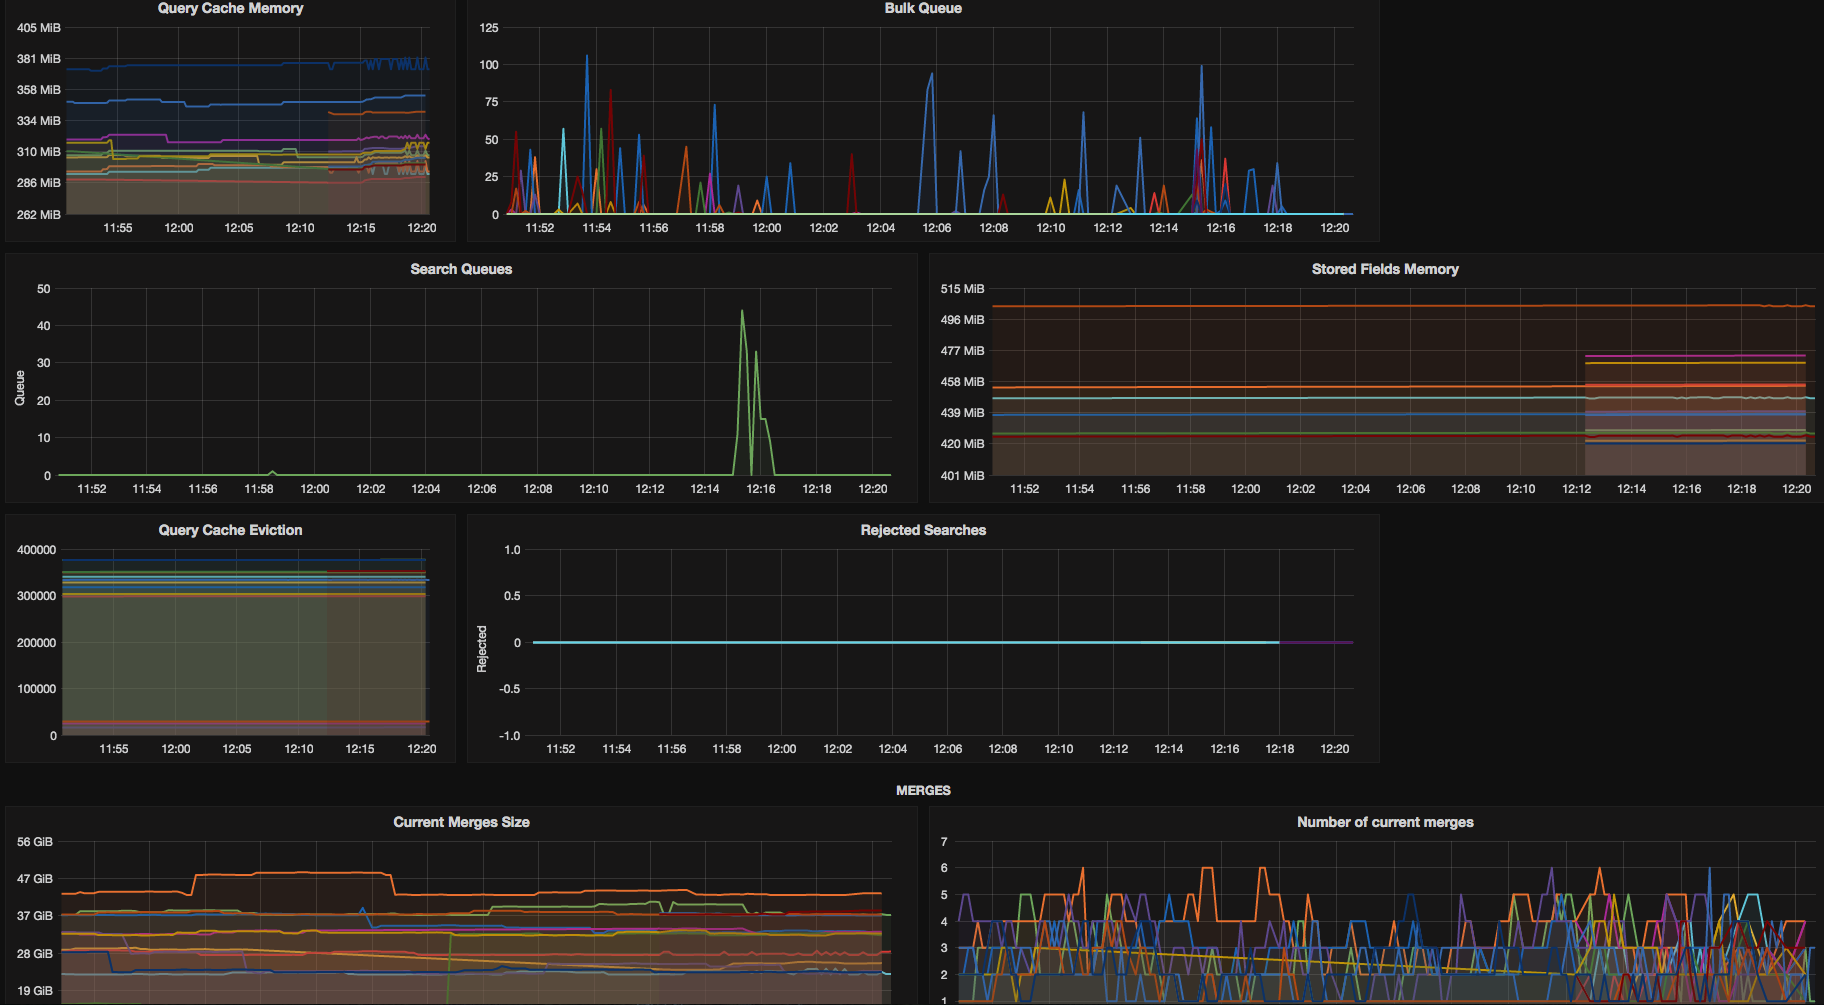Click the Search Queues panel title
This screenshot has width=1824, height=1005.
pos(461,269)
